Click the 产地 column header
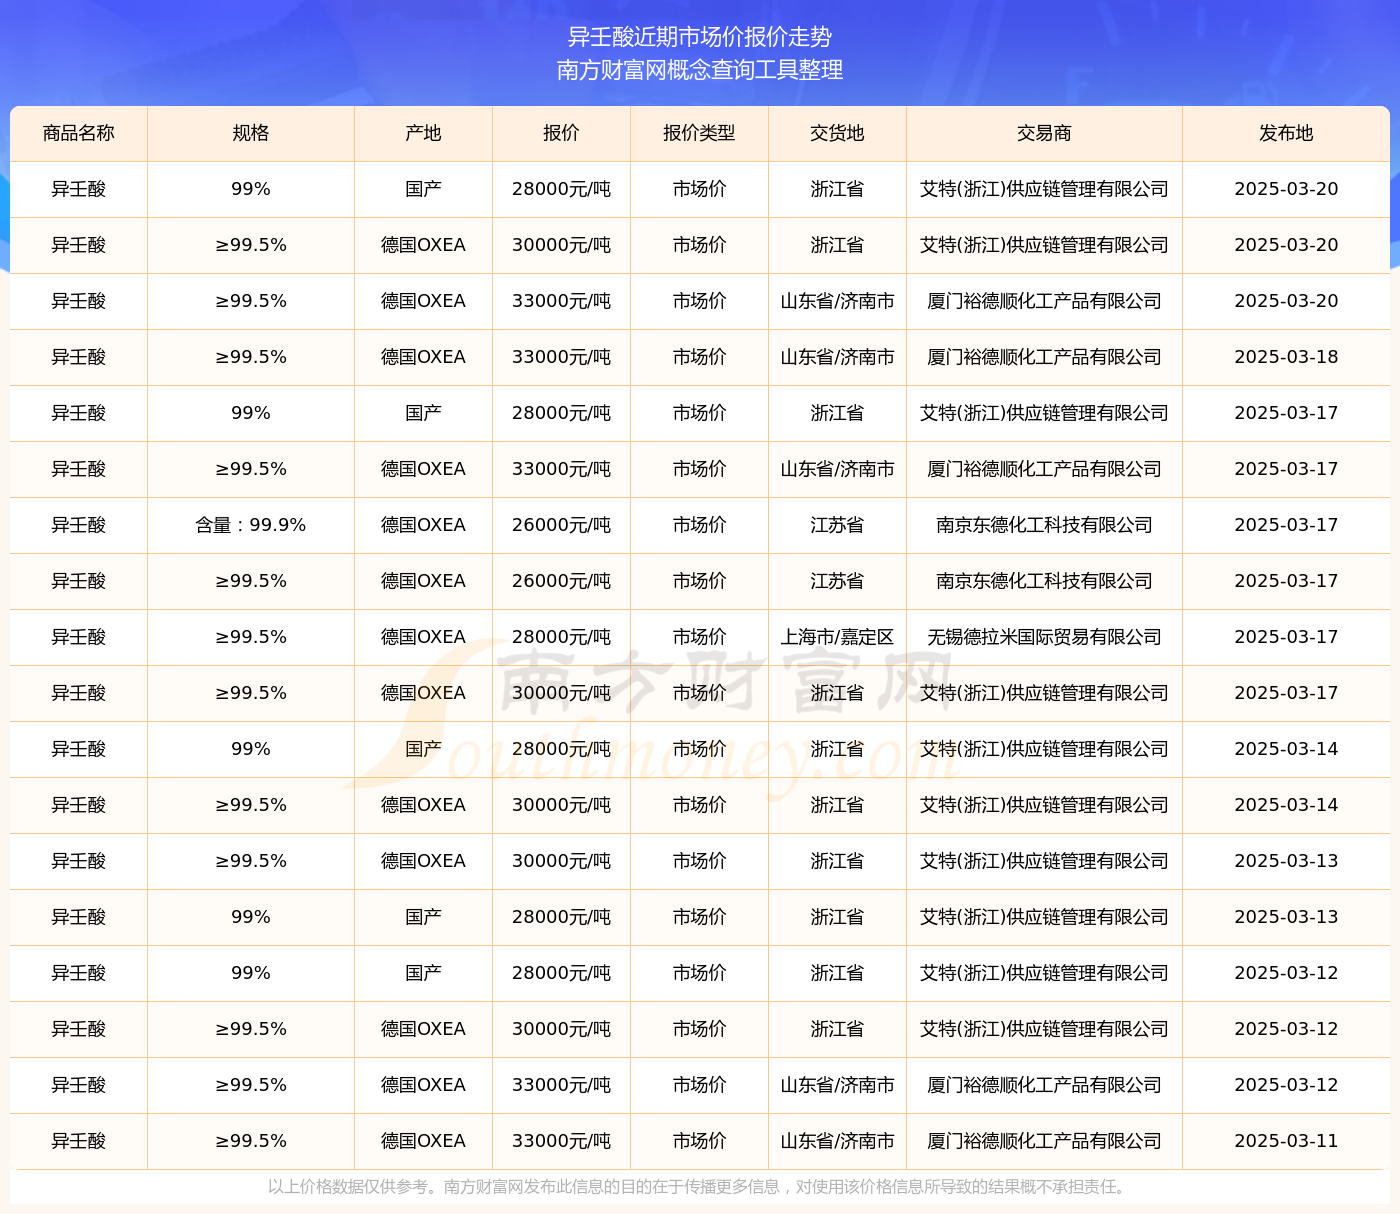Viewport: 1400px width, 1214px height. coord(423,133)
